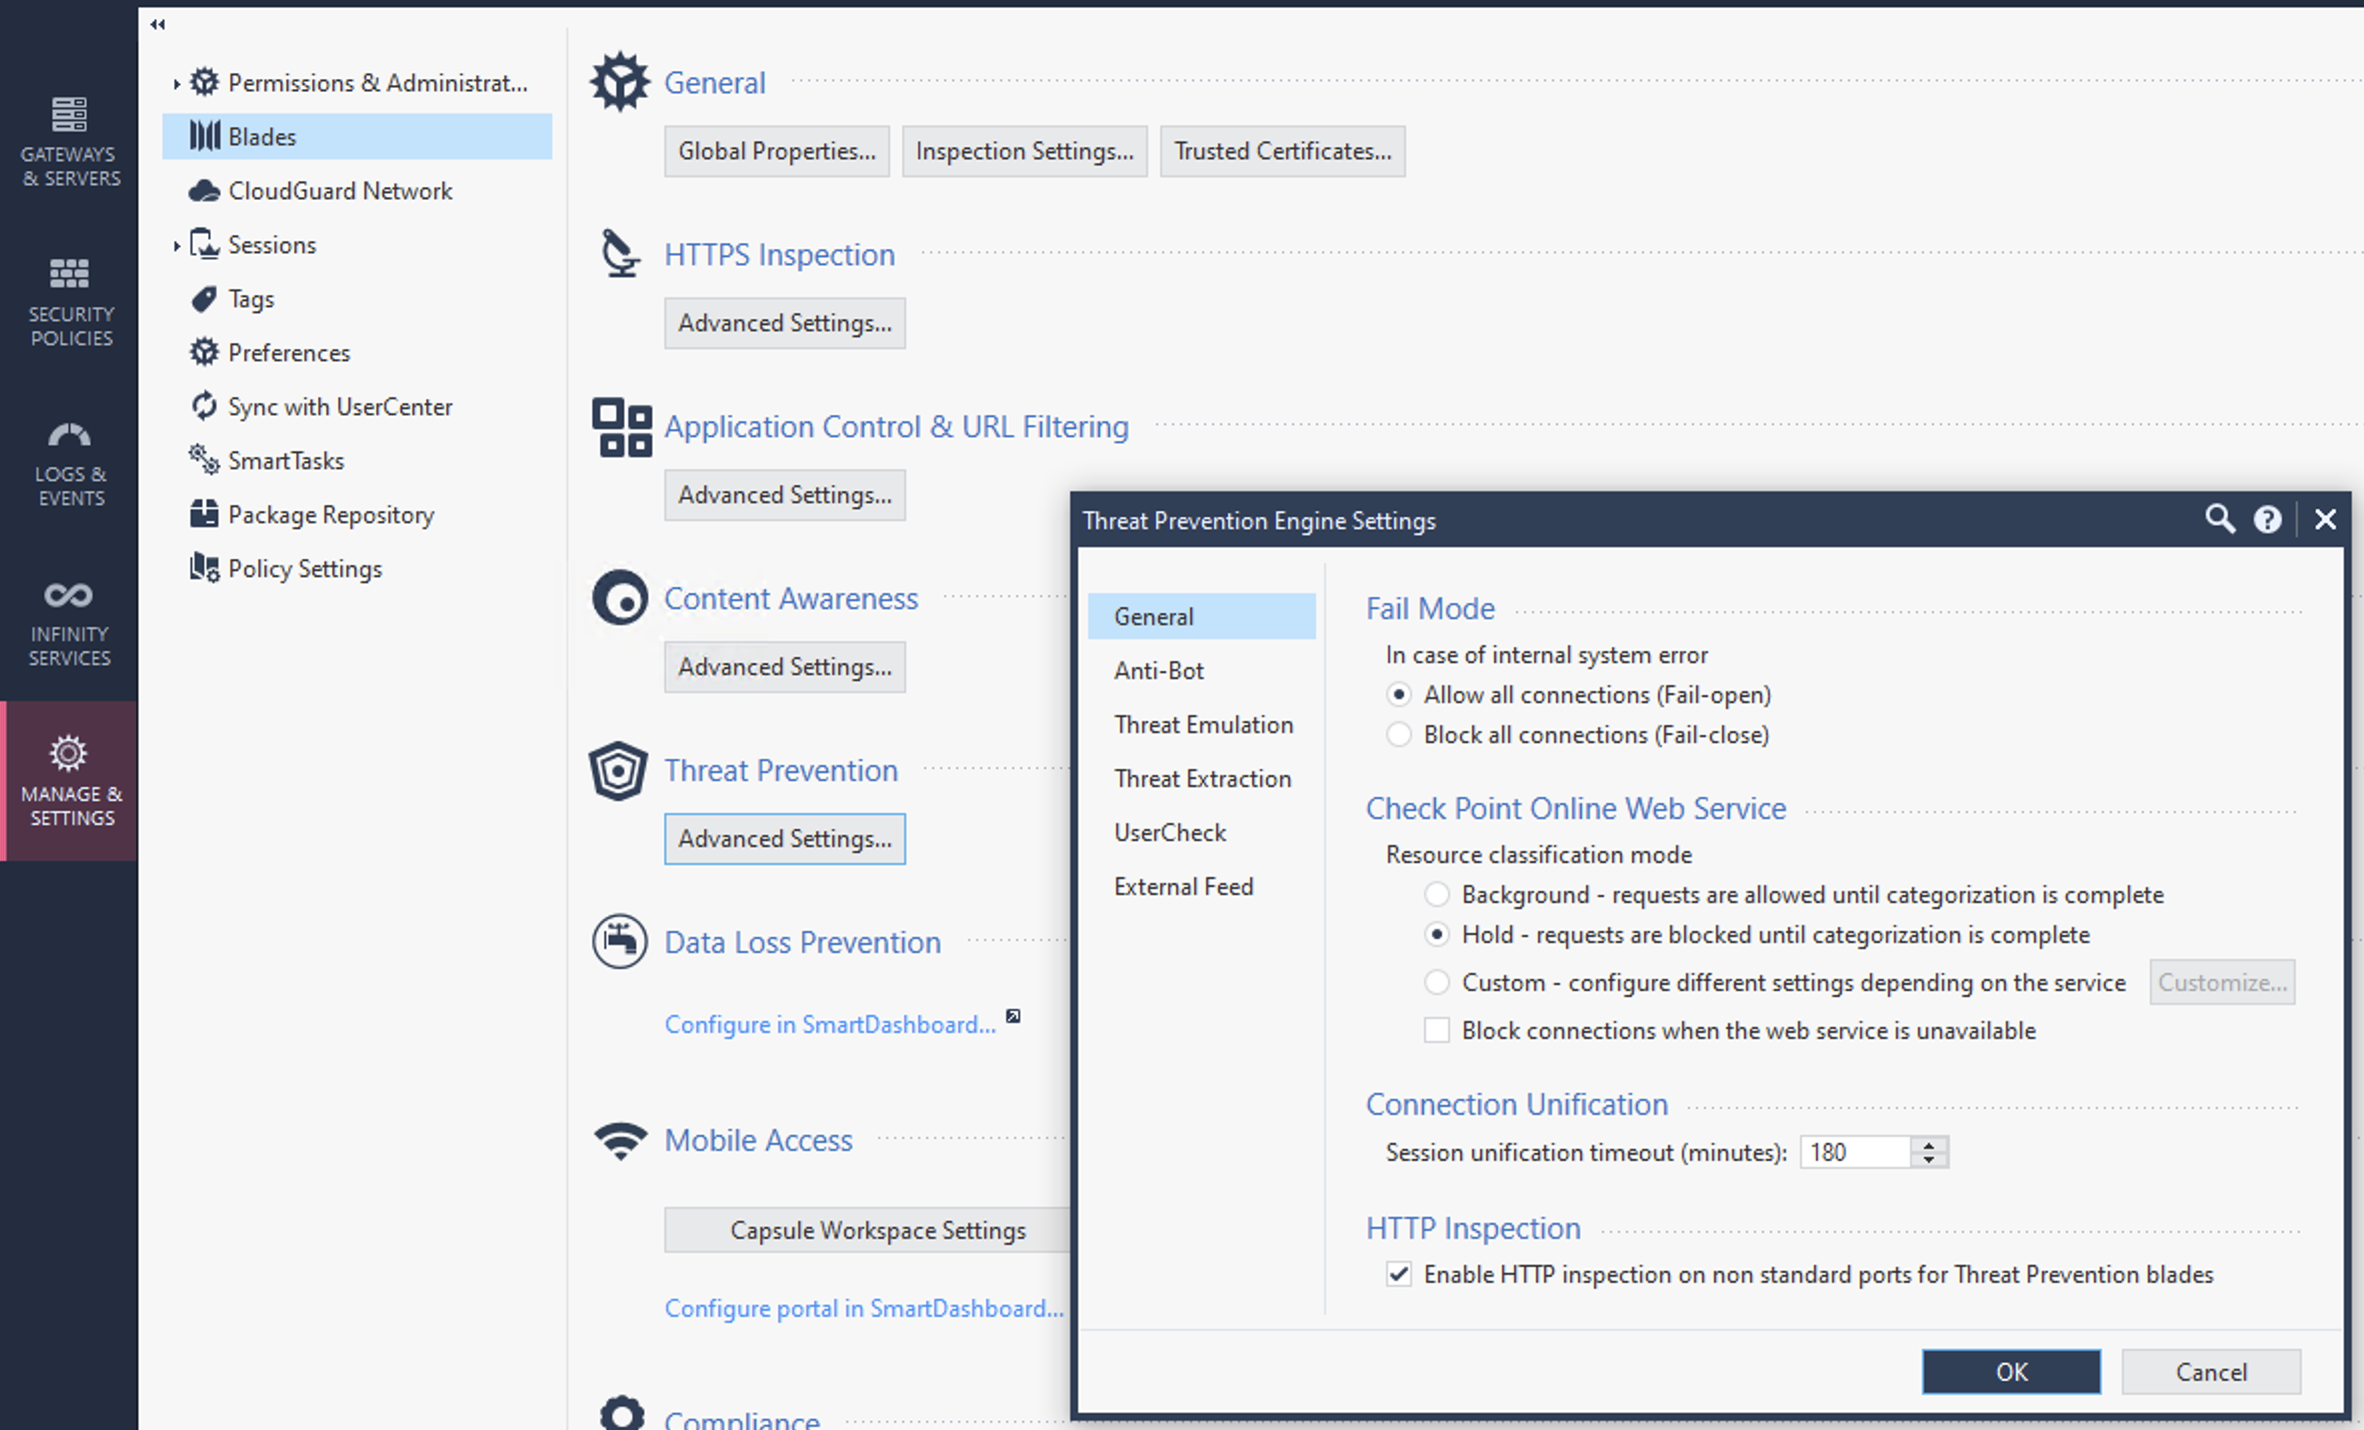Viewport: 2364px width, 1430px height.
Task: Click the Policy Settings icon
Action: [204, 568]
